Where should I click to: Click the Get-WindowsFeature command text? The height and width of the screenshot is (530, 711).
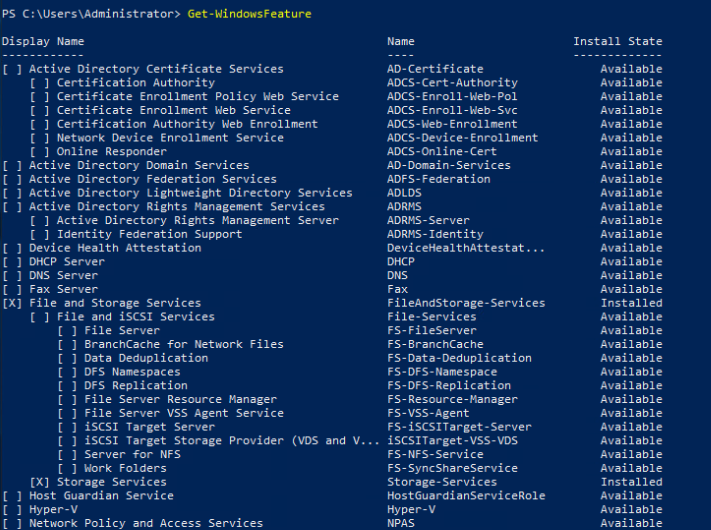coord(249,14)
